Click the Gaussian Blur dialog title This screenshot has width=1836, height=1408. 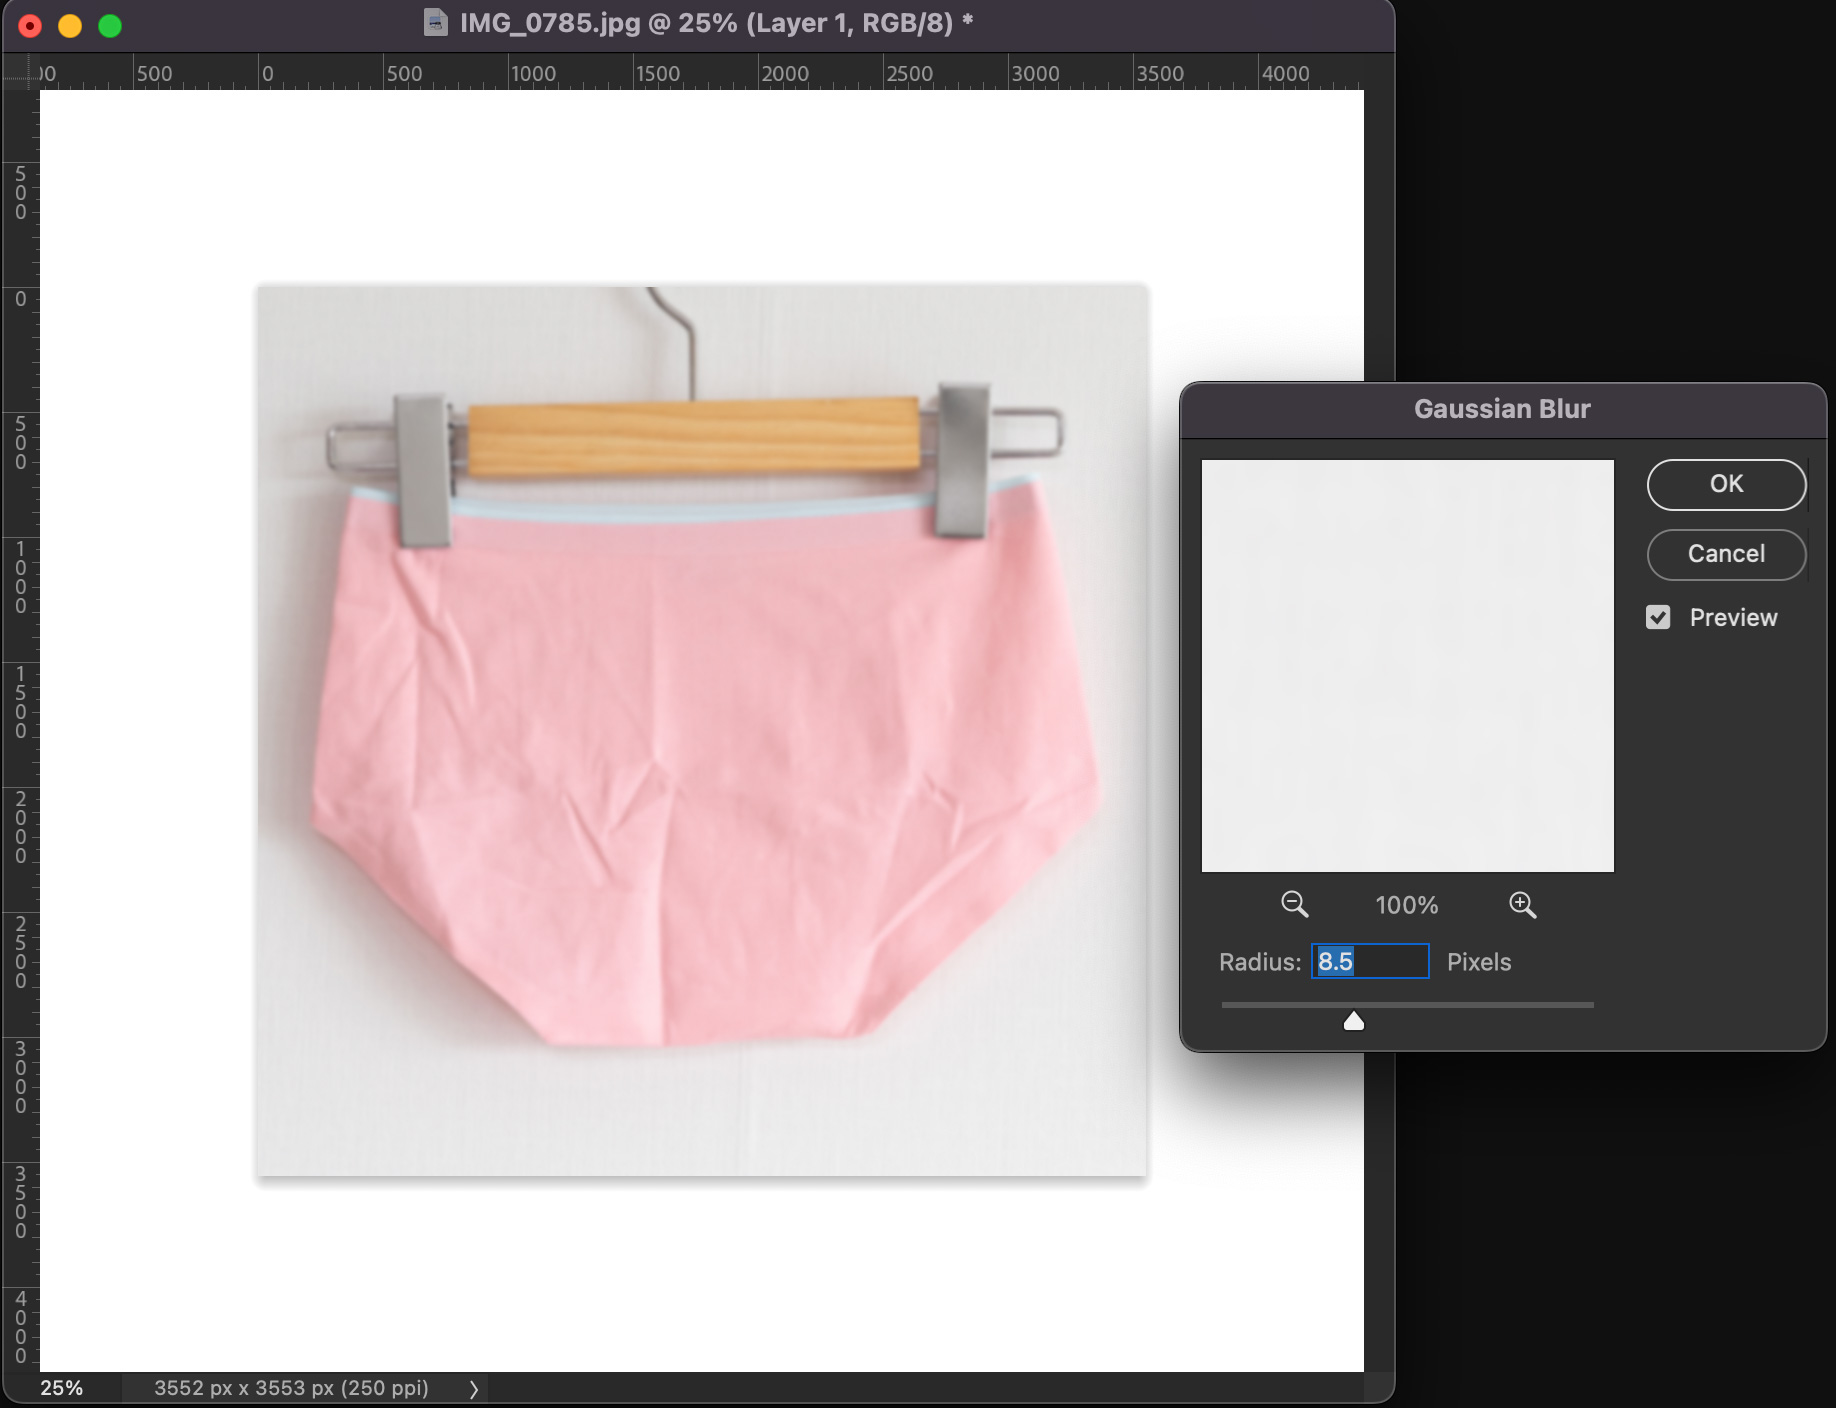[x=1502, y=409]
